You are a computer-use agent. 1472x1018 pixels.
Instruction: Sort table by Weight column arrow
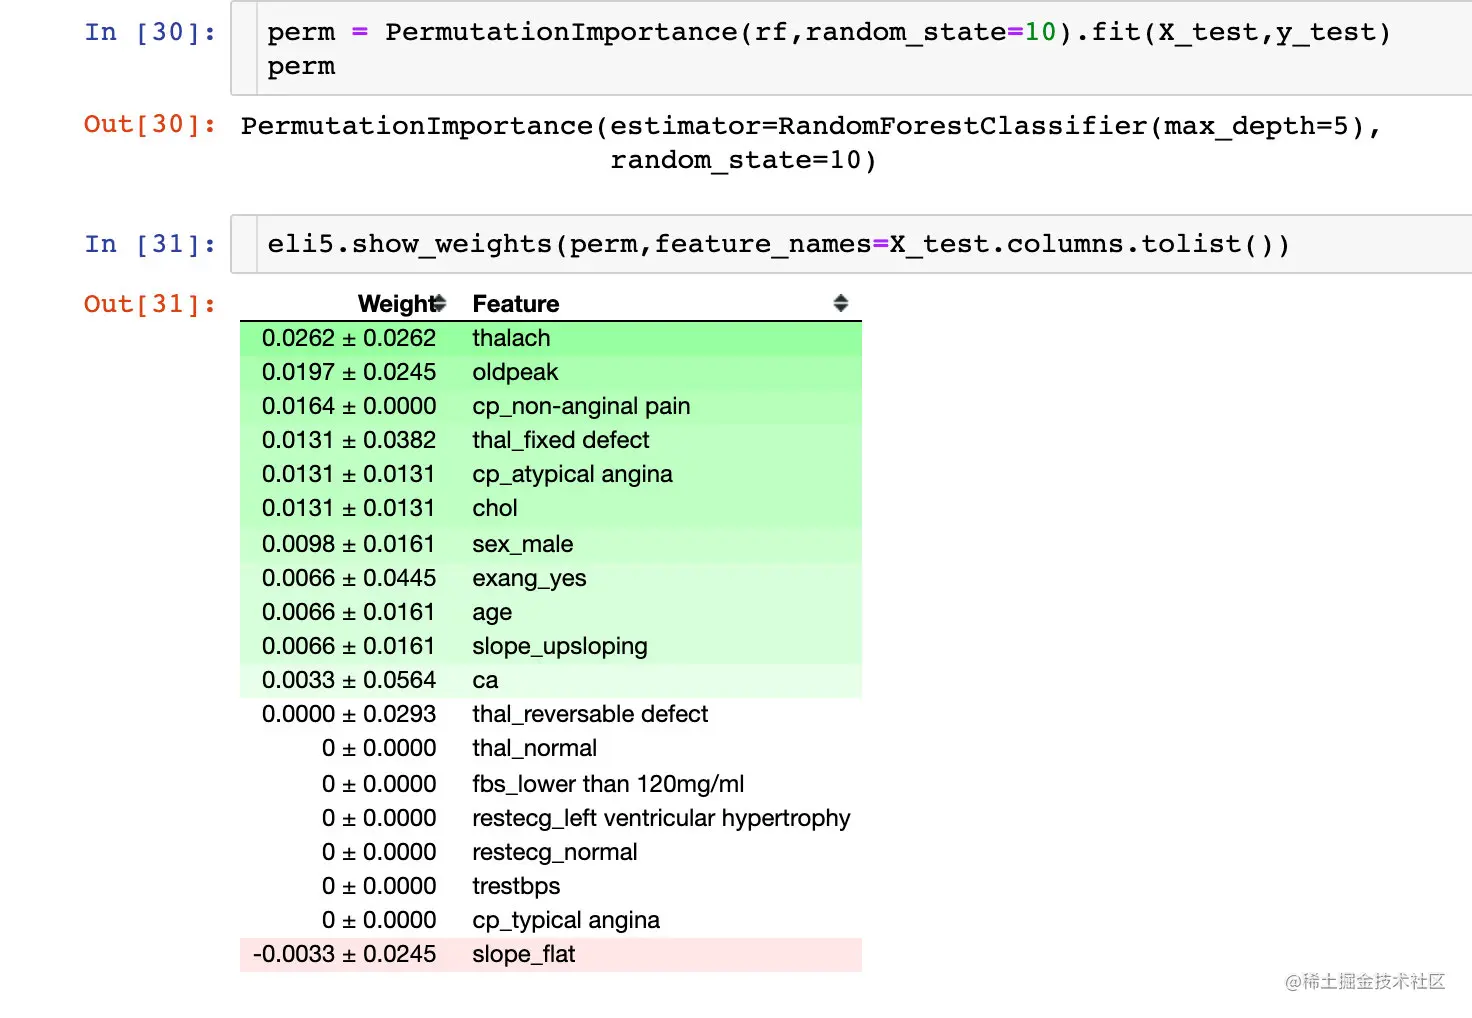coord(440,303)
